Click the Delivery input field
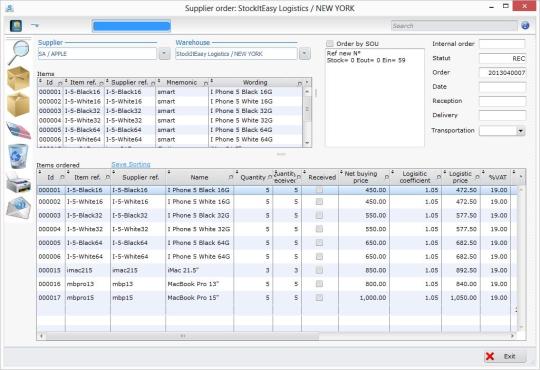The image size is (540, 370). click(x=502, y=115)
